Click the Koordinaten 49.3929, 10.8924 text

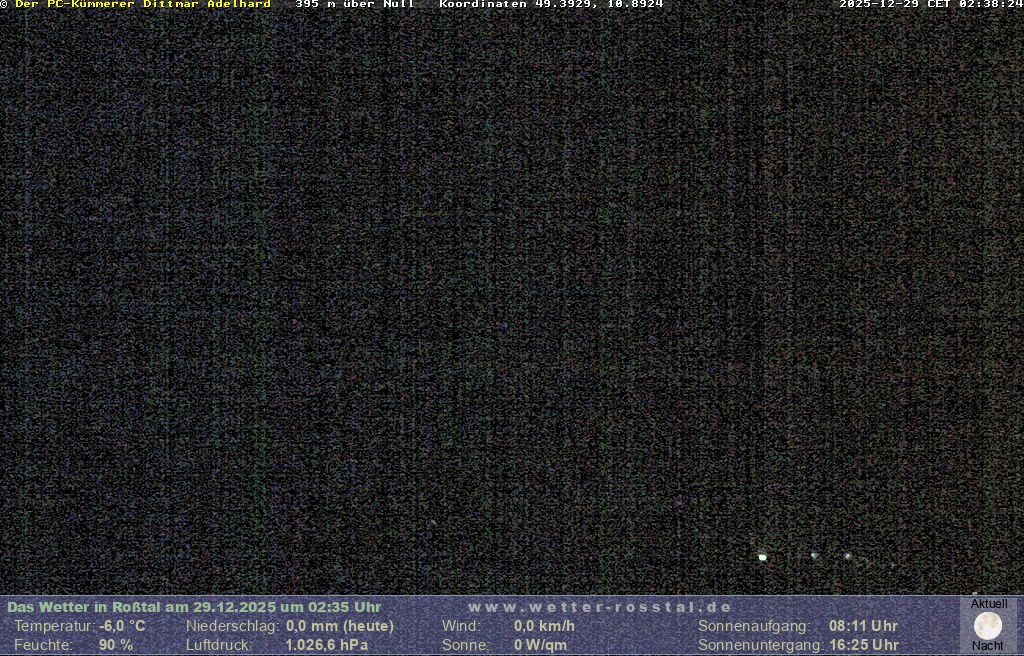click(551, 4)
